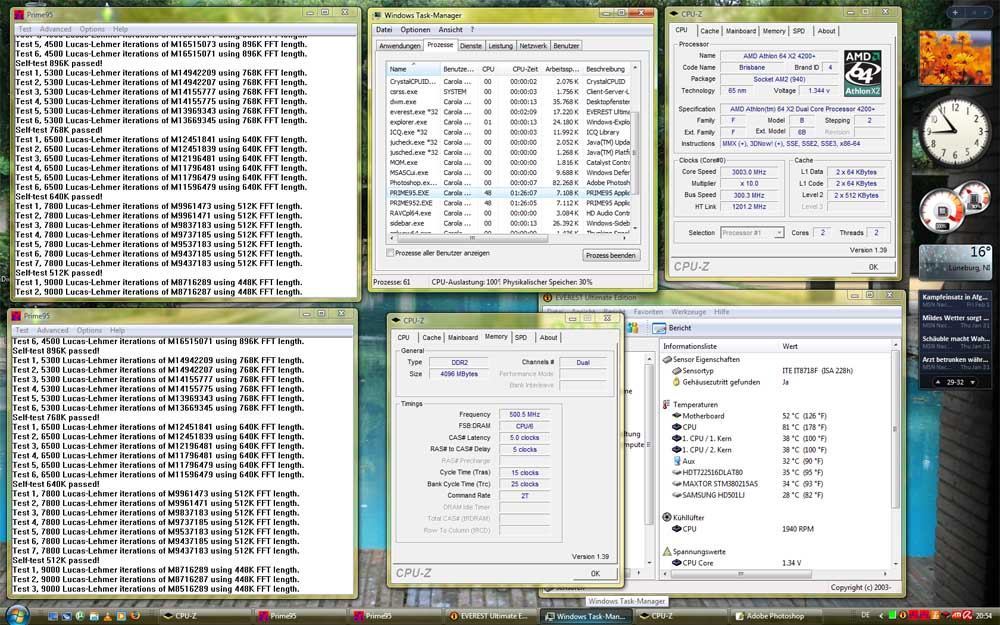The image size is (1000, 625).
Task: Select the Temperaturen thermometer icon in EVEREST
Action: (x=666, y=404)
